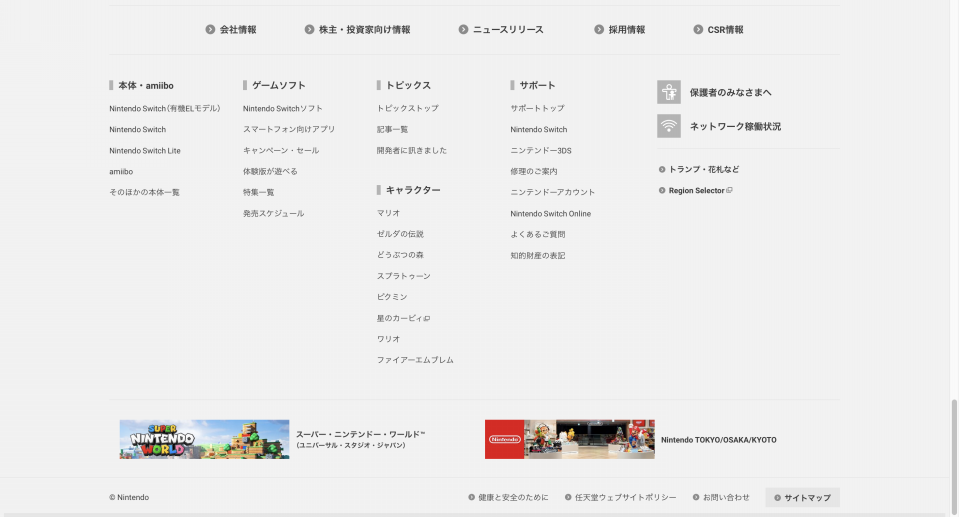
Task: Open Region Selector link
Action: (697, 190)
